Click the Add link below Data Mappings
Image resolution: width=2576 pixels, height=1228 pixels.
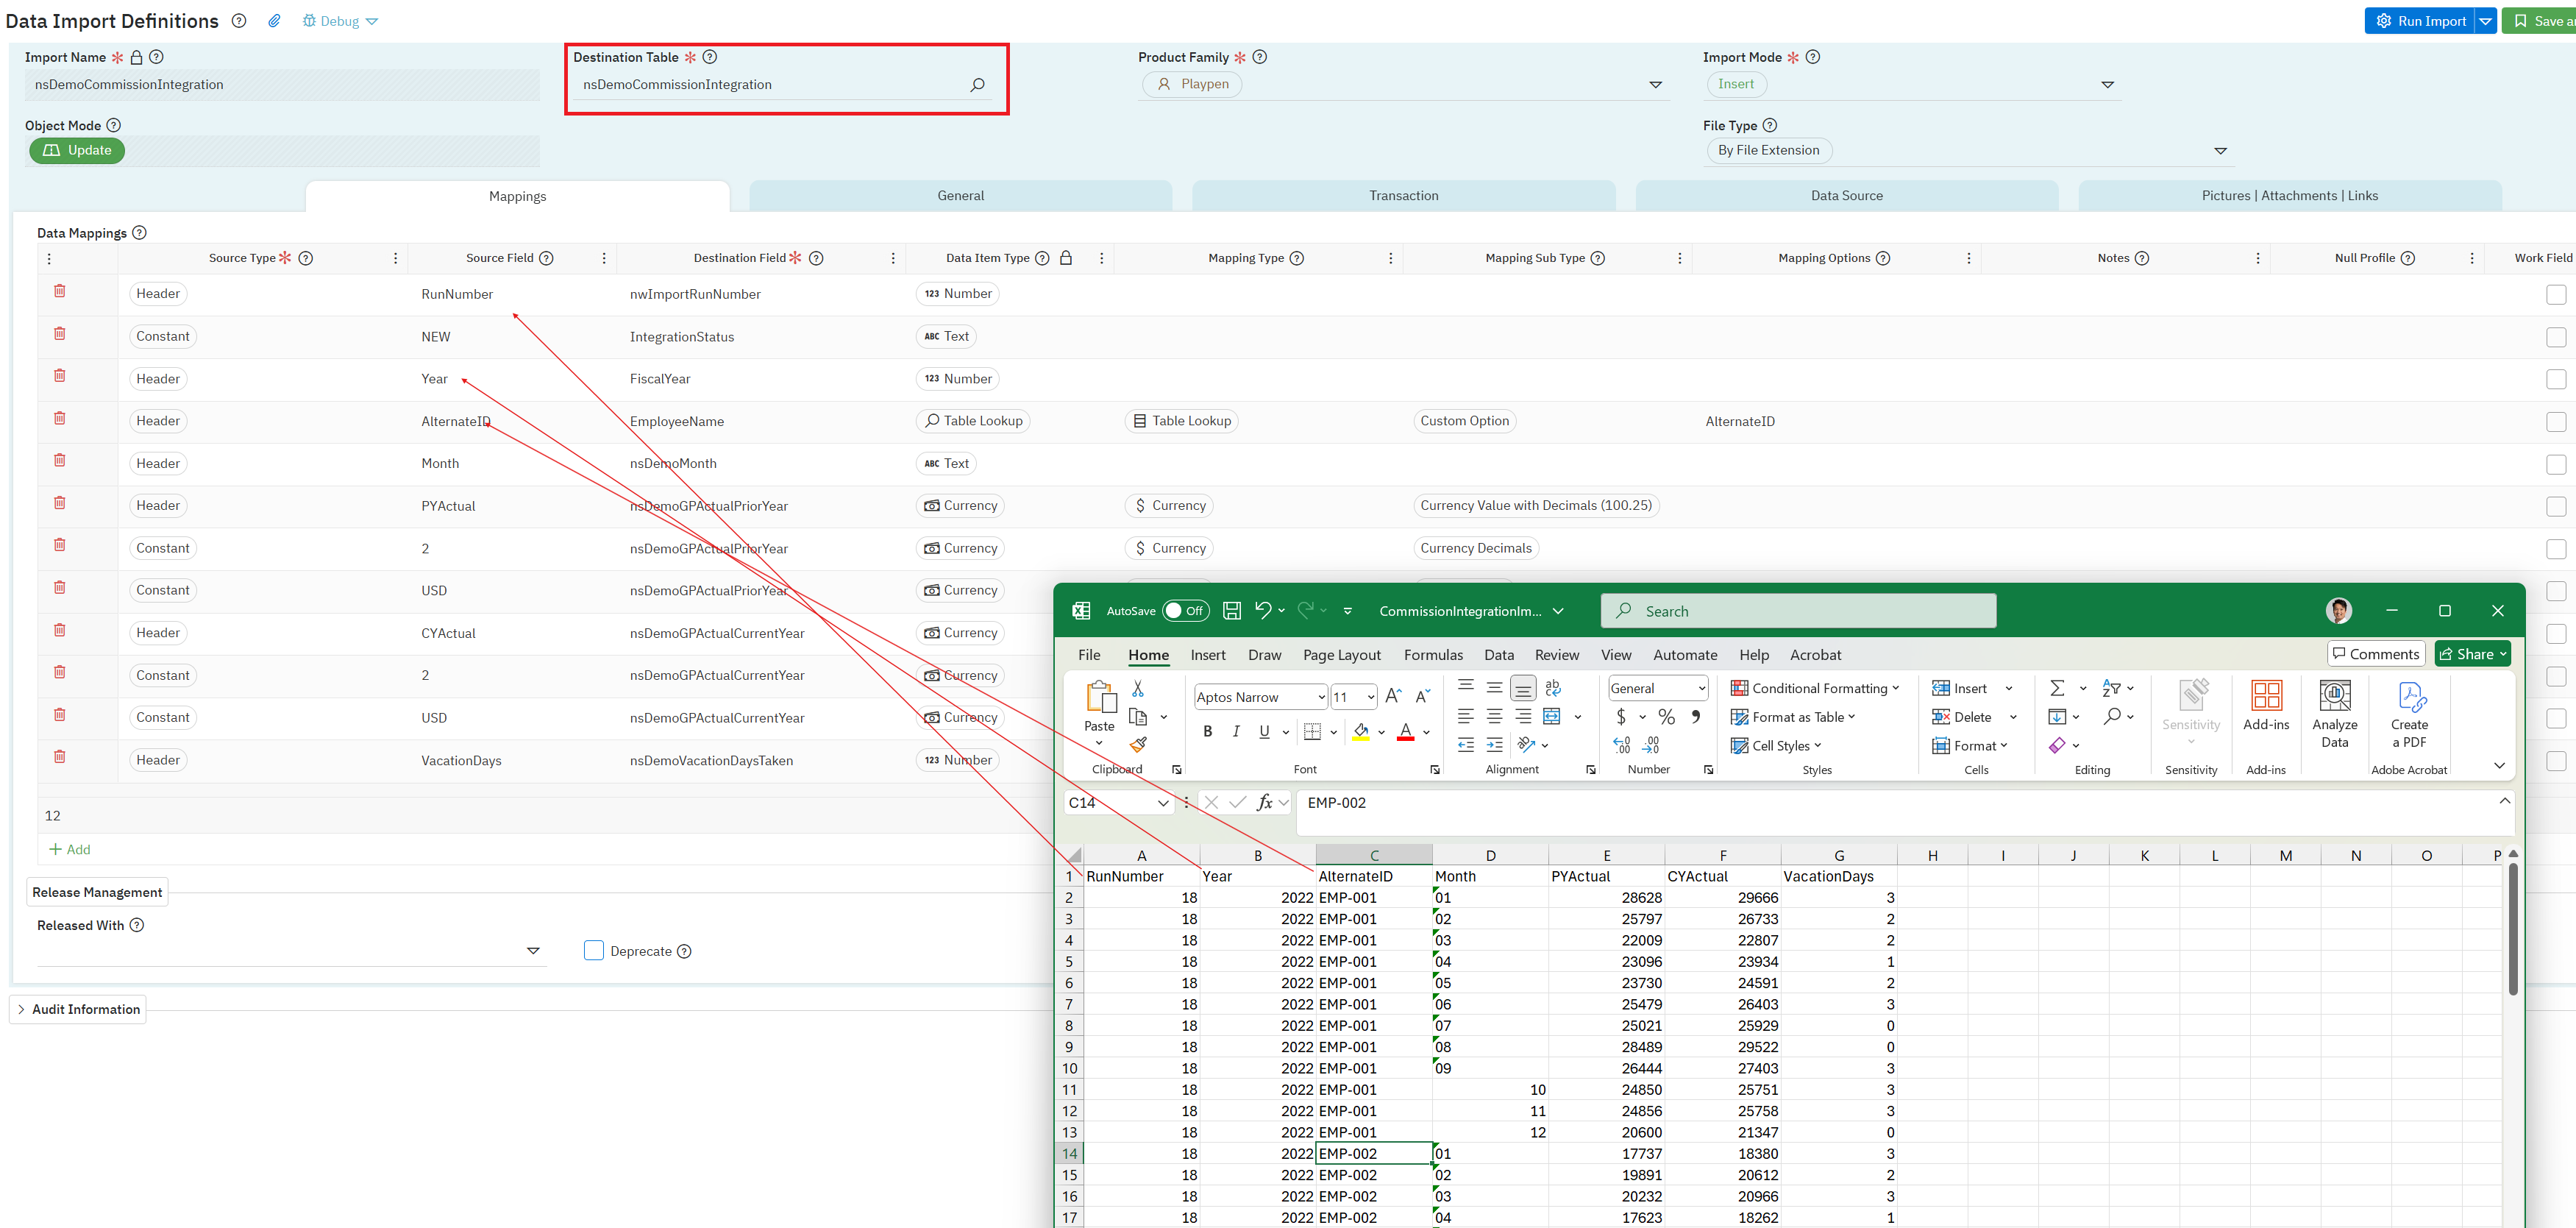70,849
